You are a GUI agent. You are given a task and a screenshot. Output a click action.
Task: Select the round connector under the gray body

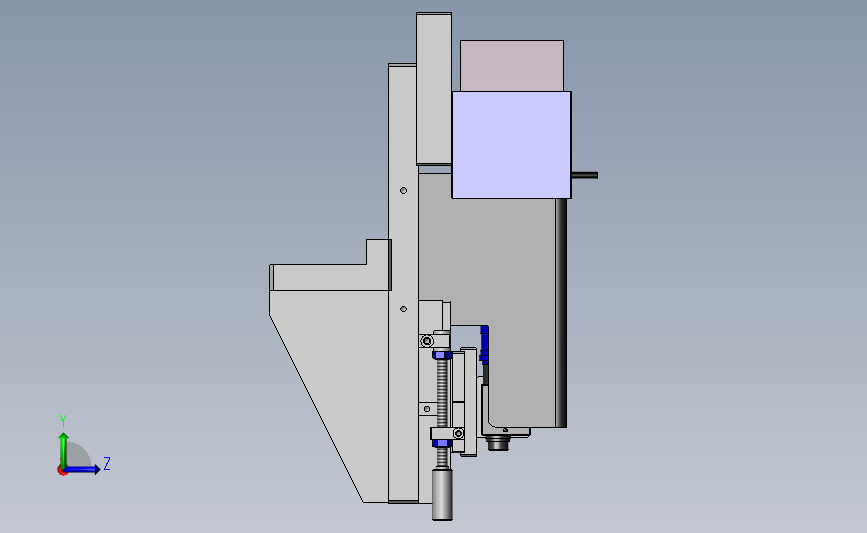[498, 443]
